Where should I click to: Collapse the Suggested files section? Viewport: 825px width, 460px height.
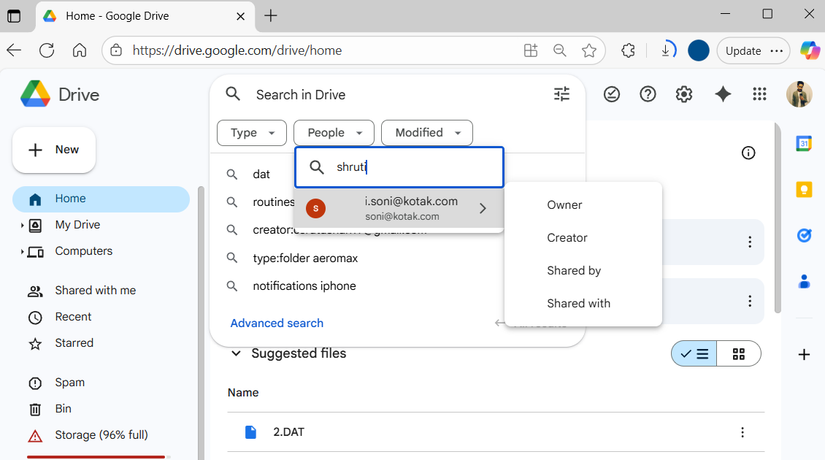pyautogui.click(x=236, y=353)
